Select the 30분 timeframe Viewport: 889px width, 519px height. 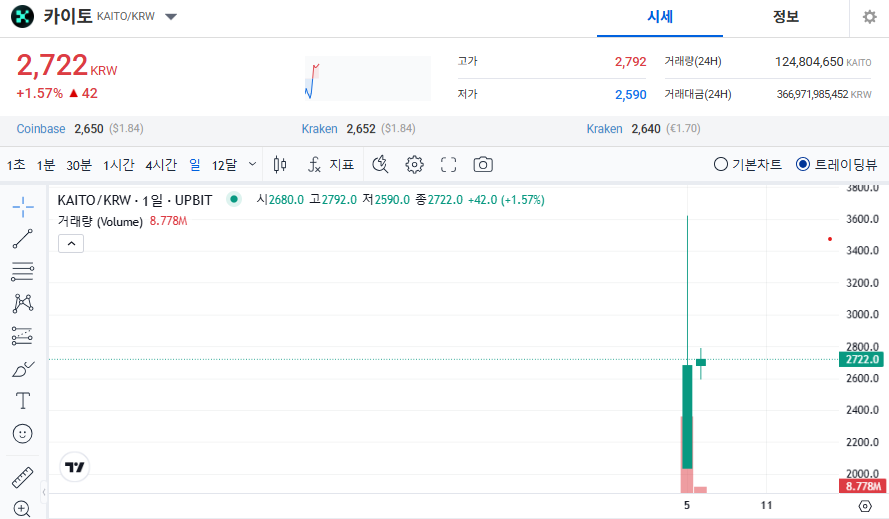click(79, 165)
